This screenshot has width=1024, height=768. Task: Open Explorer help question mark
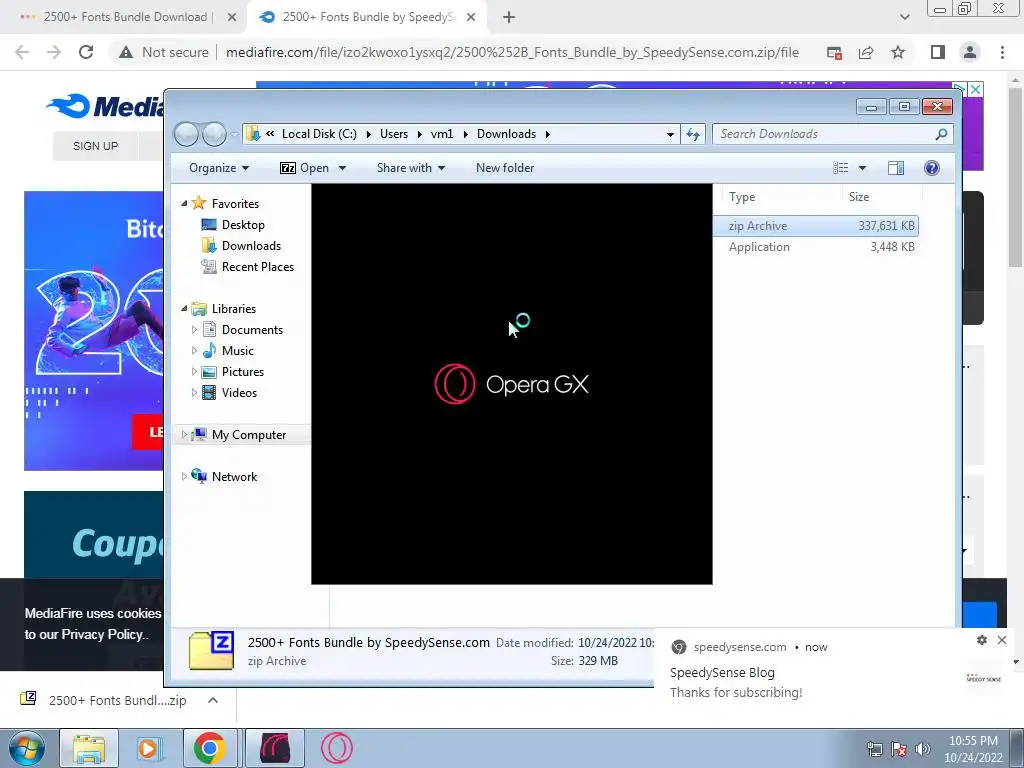(x=932, y=168)
